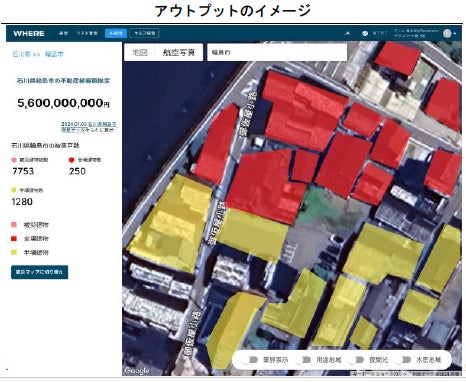
Task: Click the pink 被災建物総数 count icon
Action: pyautogui.click(x=14, y=160)
